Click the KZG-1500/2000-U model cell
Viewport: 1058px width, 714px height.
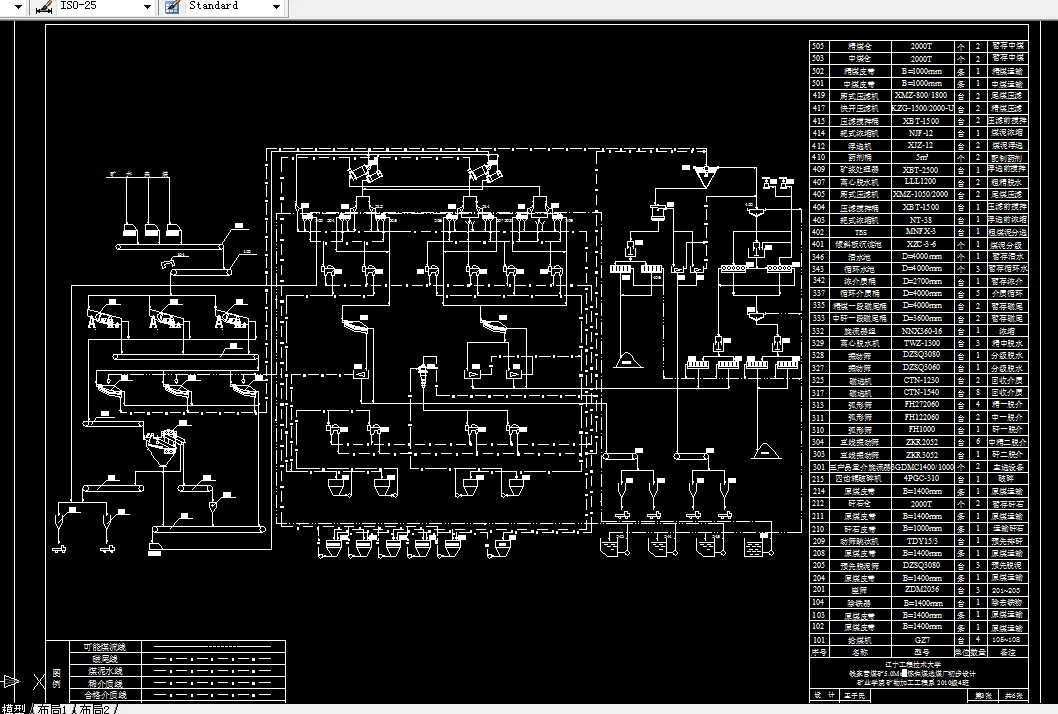coord(922,108)
